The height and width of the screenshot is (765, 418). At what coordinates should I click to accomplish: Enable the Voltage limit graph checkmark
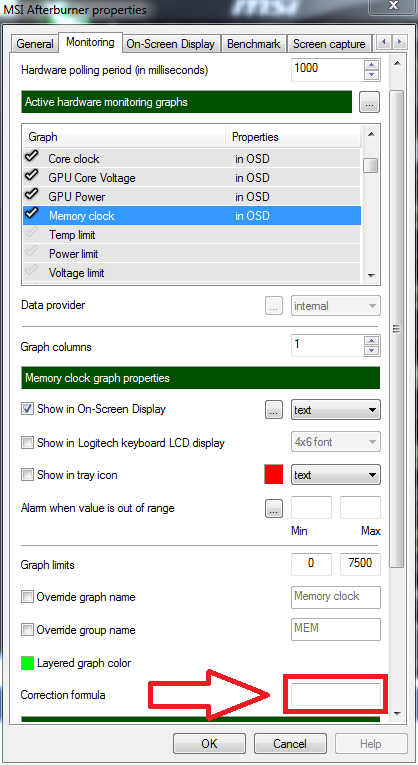[x=32, y=271]
